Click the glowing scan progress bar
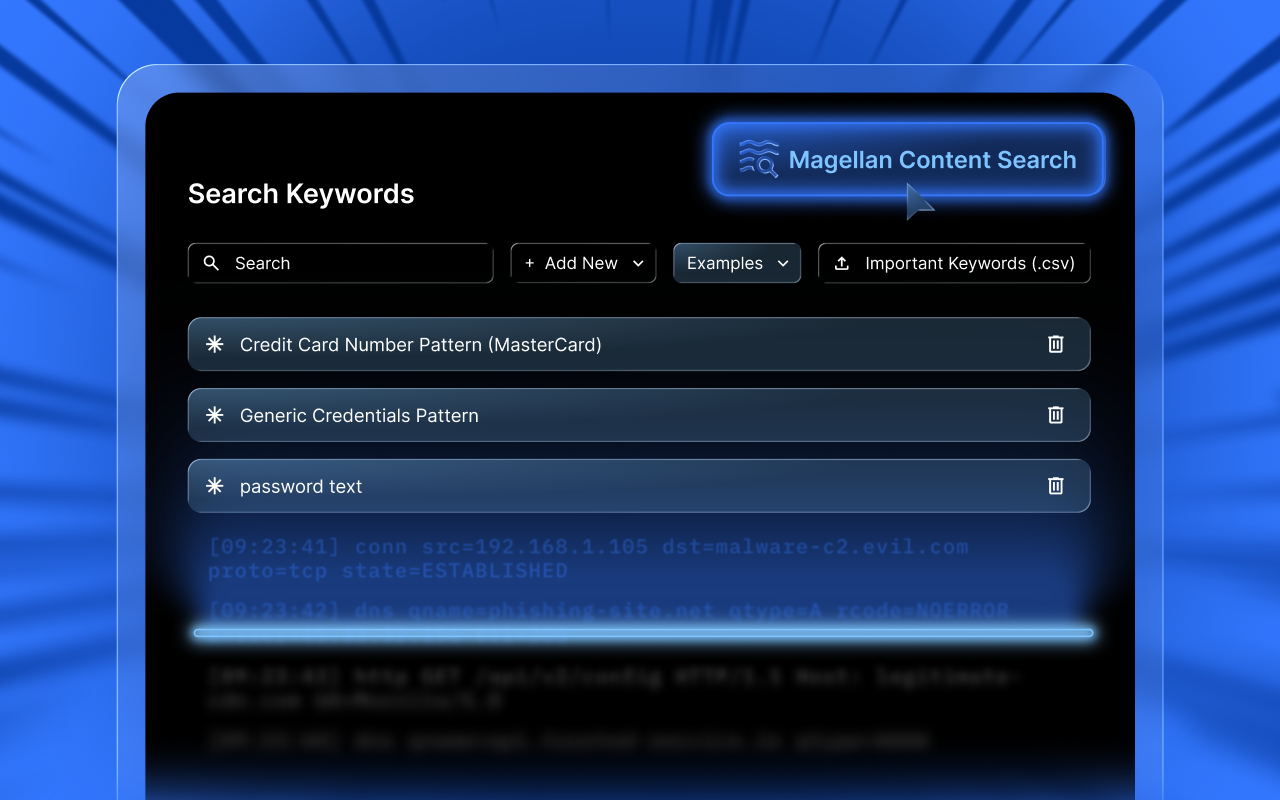 point(643,633)
